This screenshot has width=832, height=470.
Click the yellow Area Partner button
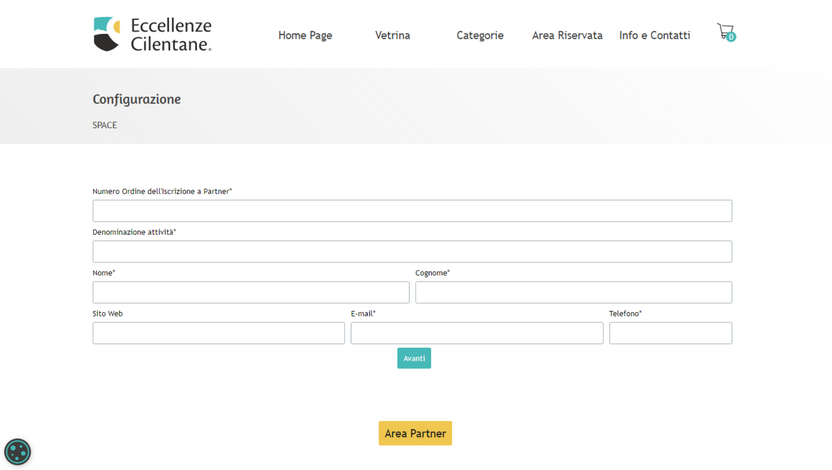point(415,433)
